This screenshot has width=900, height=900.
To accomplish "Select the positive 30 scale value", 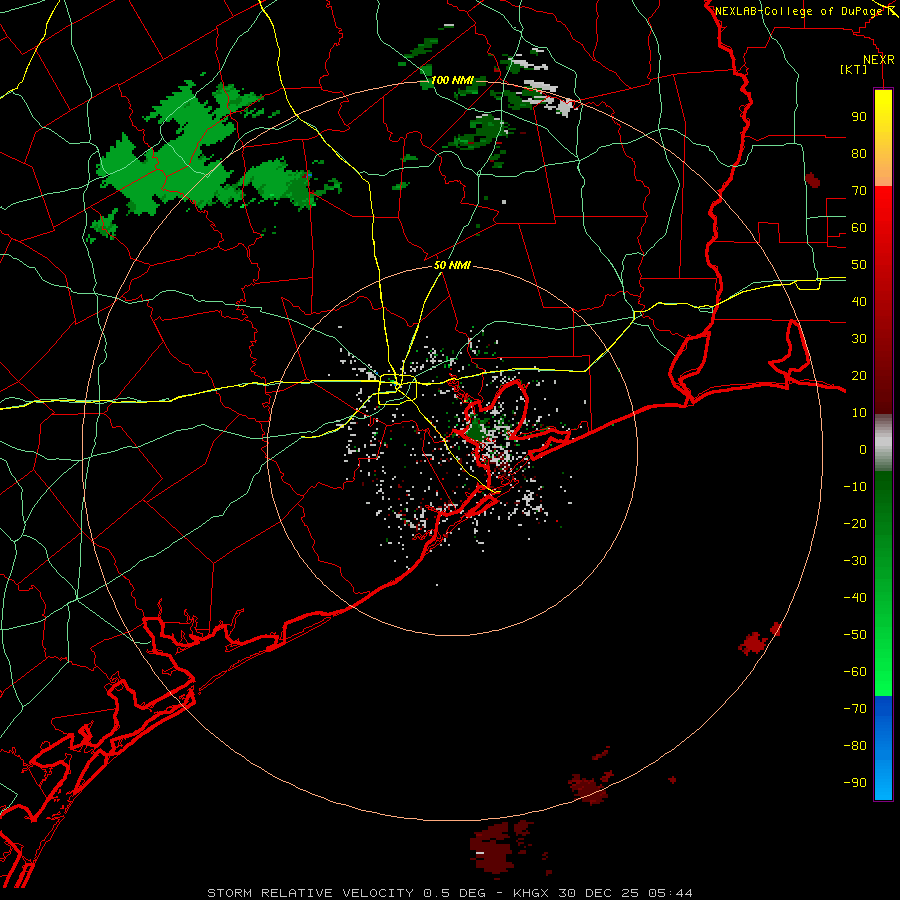I will point(859,339).
